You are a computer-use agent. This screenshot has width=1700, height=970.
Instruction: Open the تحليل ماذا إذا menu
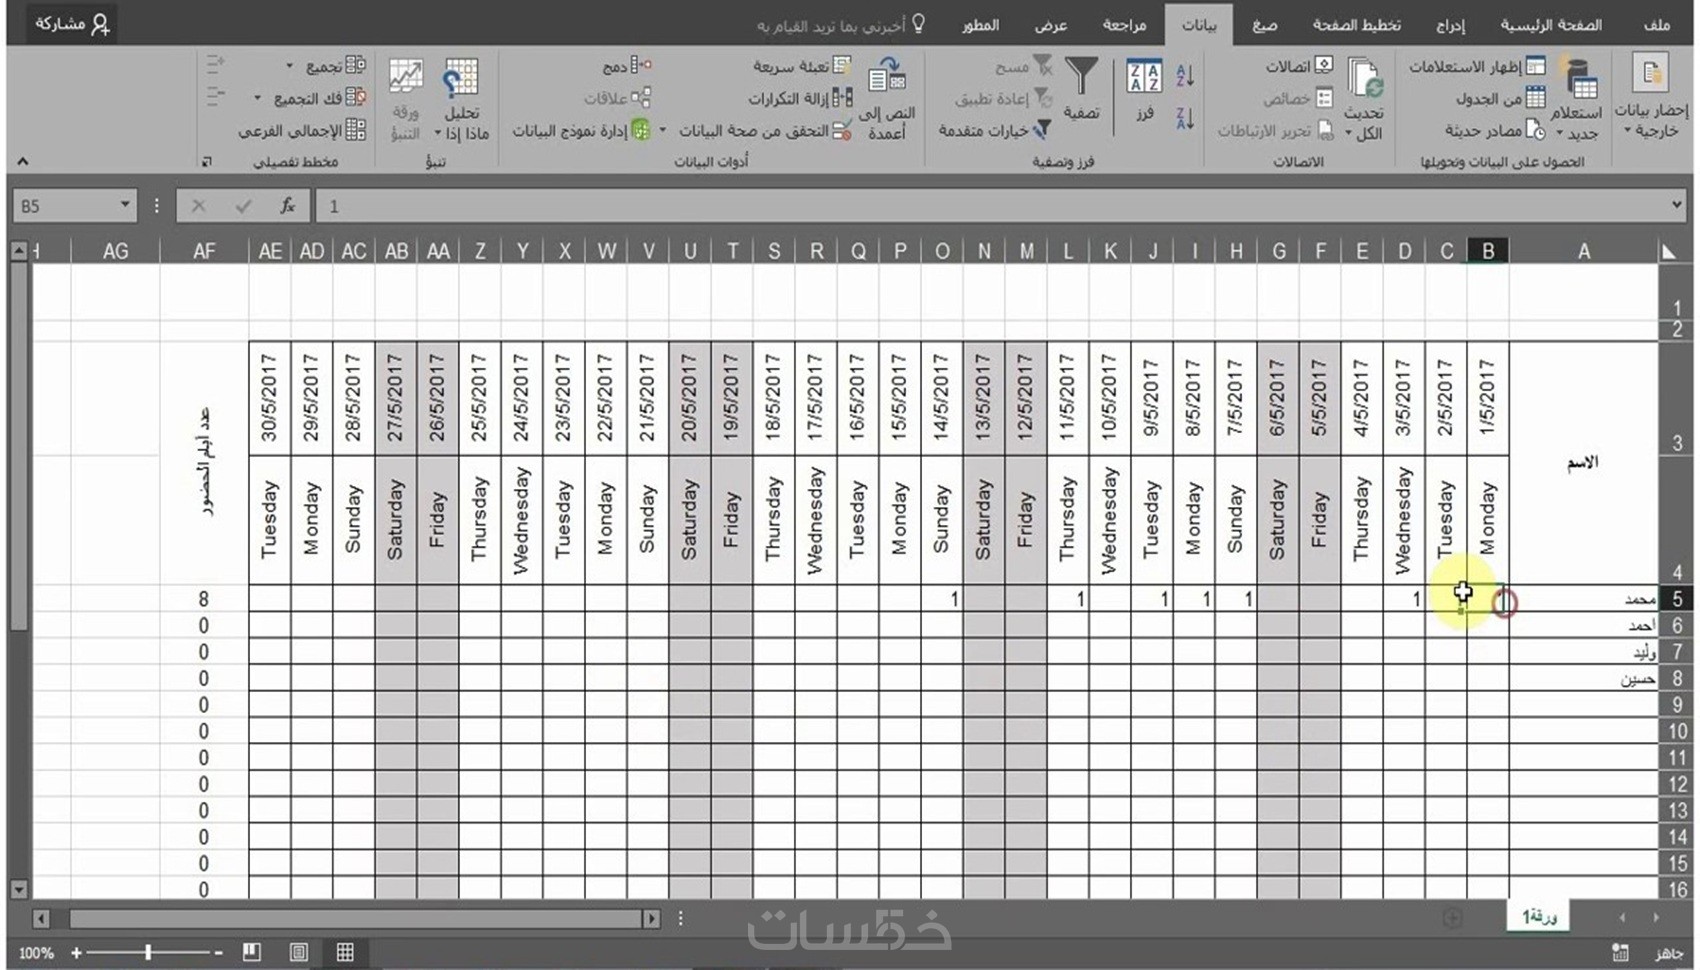tap(461, 98)
